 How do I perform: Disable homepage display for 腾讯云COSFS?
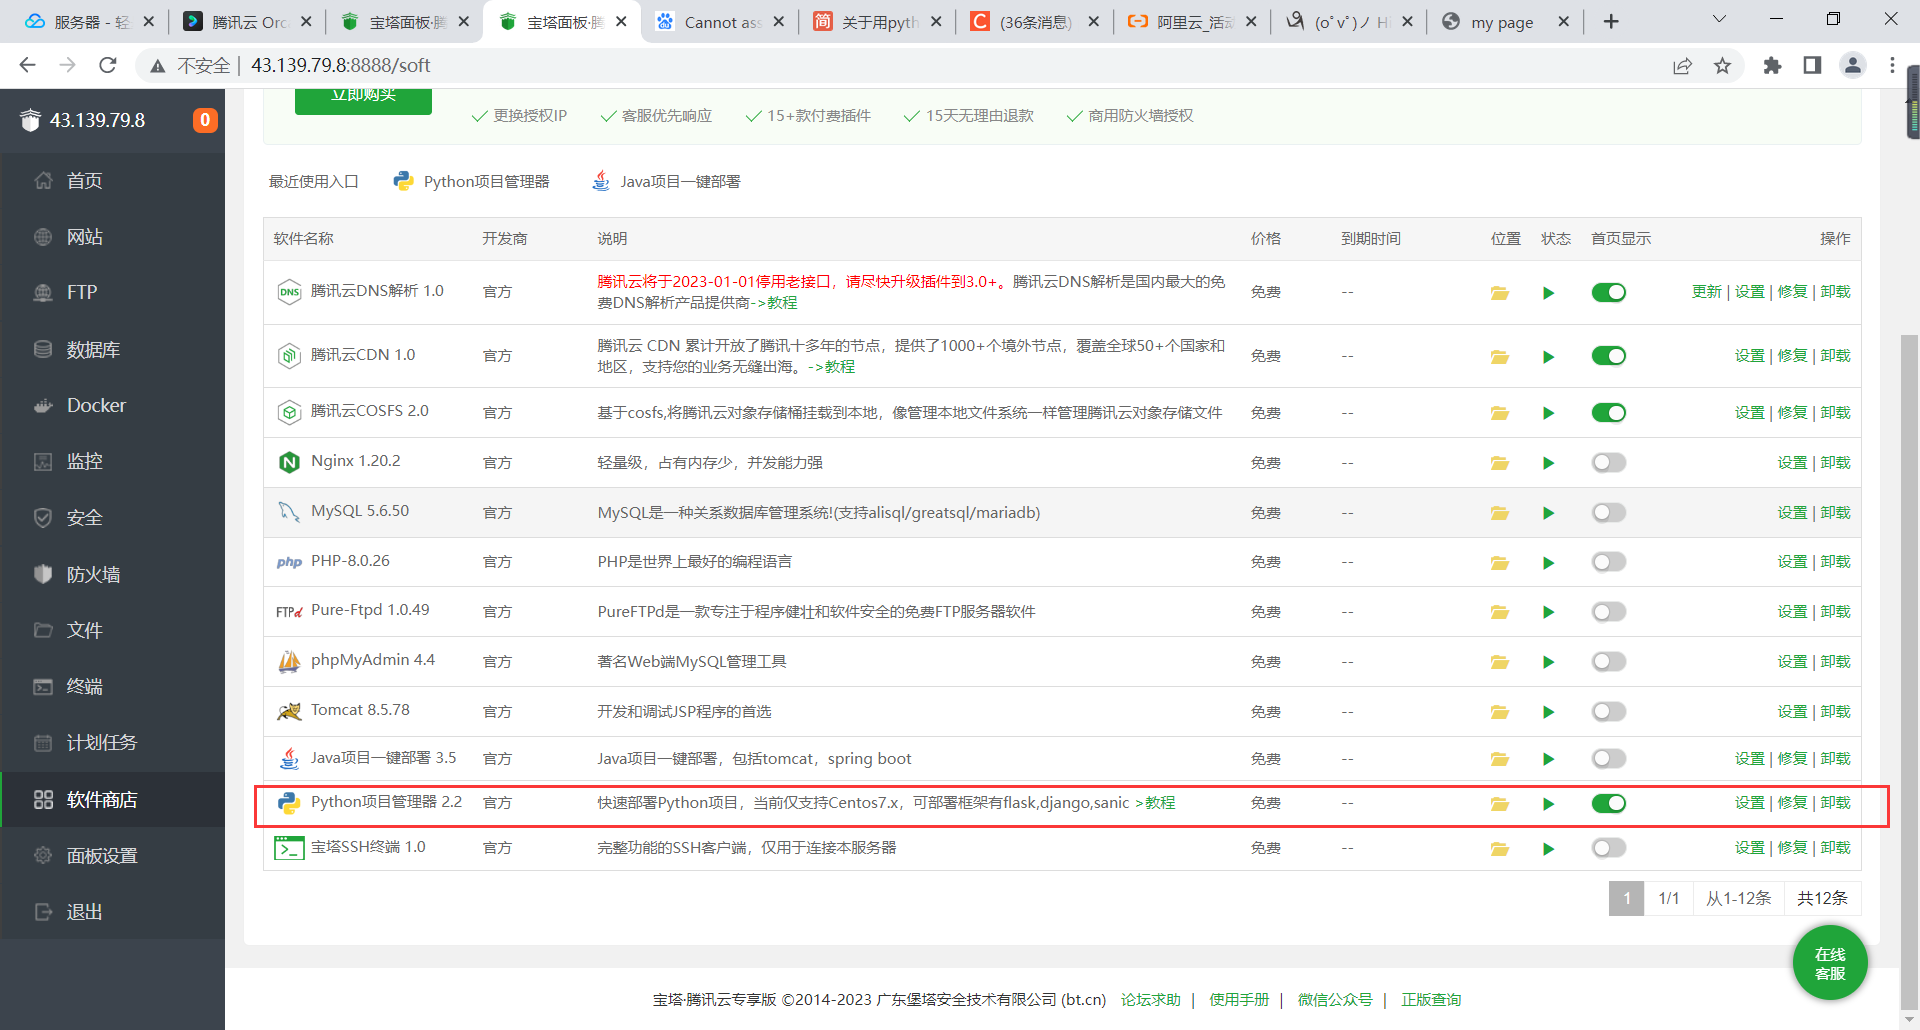point(1609,413)
